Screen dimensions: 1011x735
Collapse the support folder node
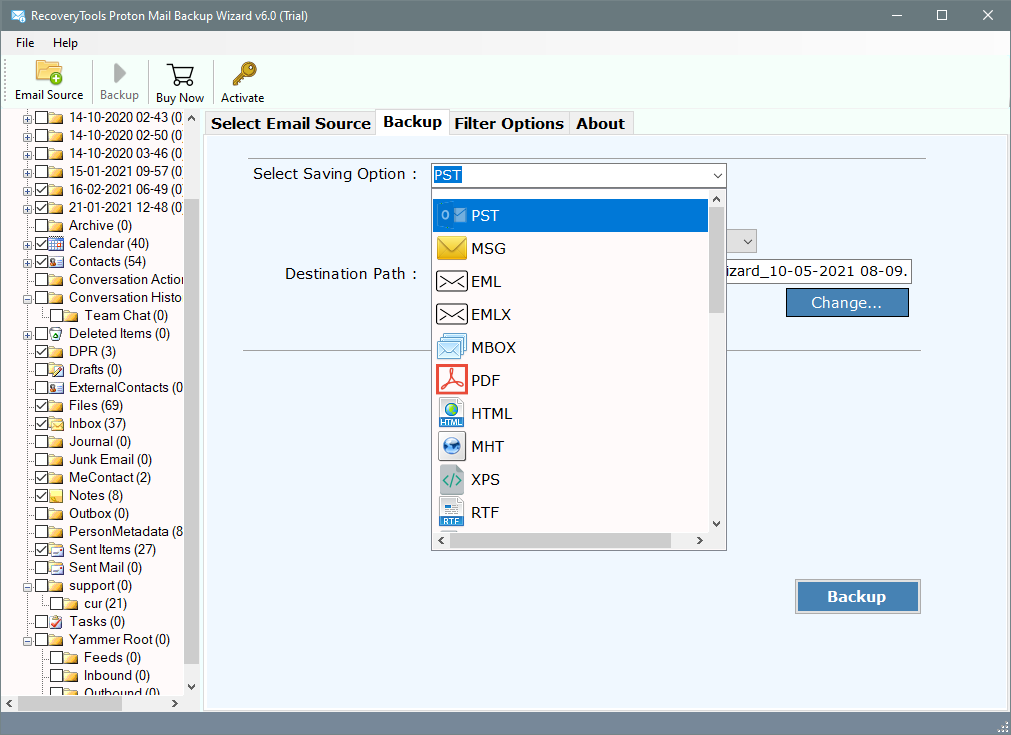(27, 587)
